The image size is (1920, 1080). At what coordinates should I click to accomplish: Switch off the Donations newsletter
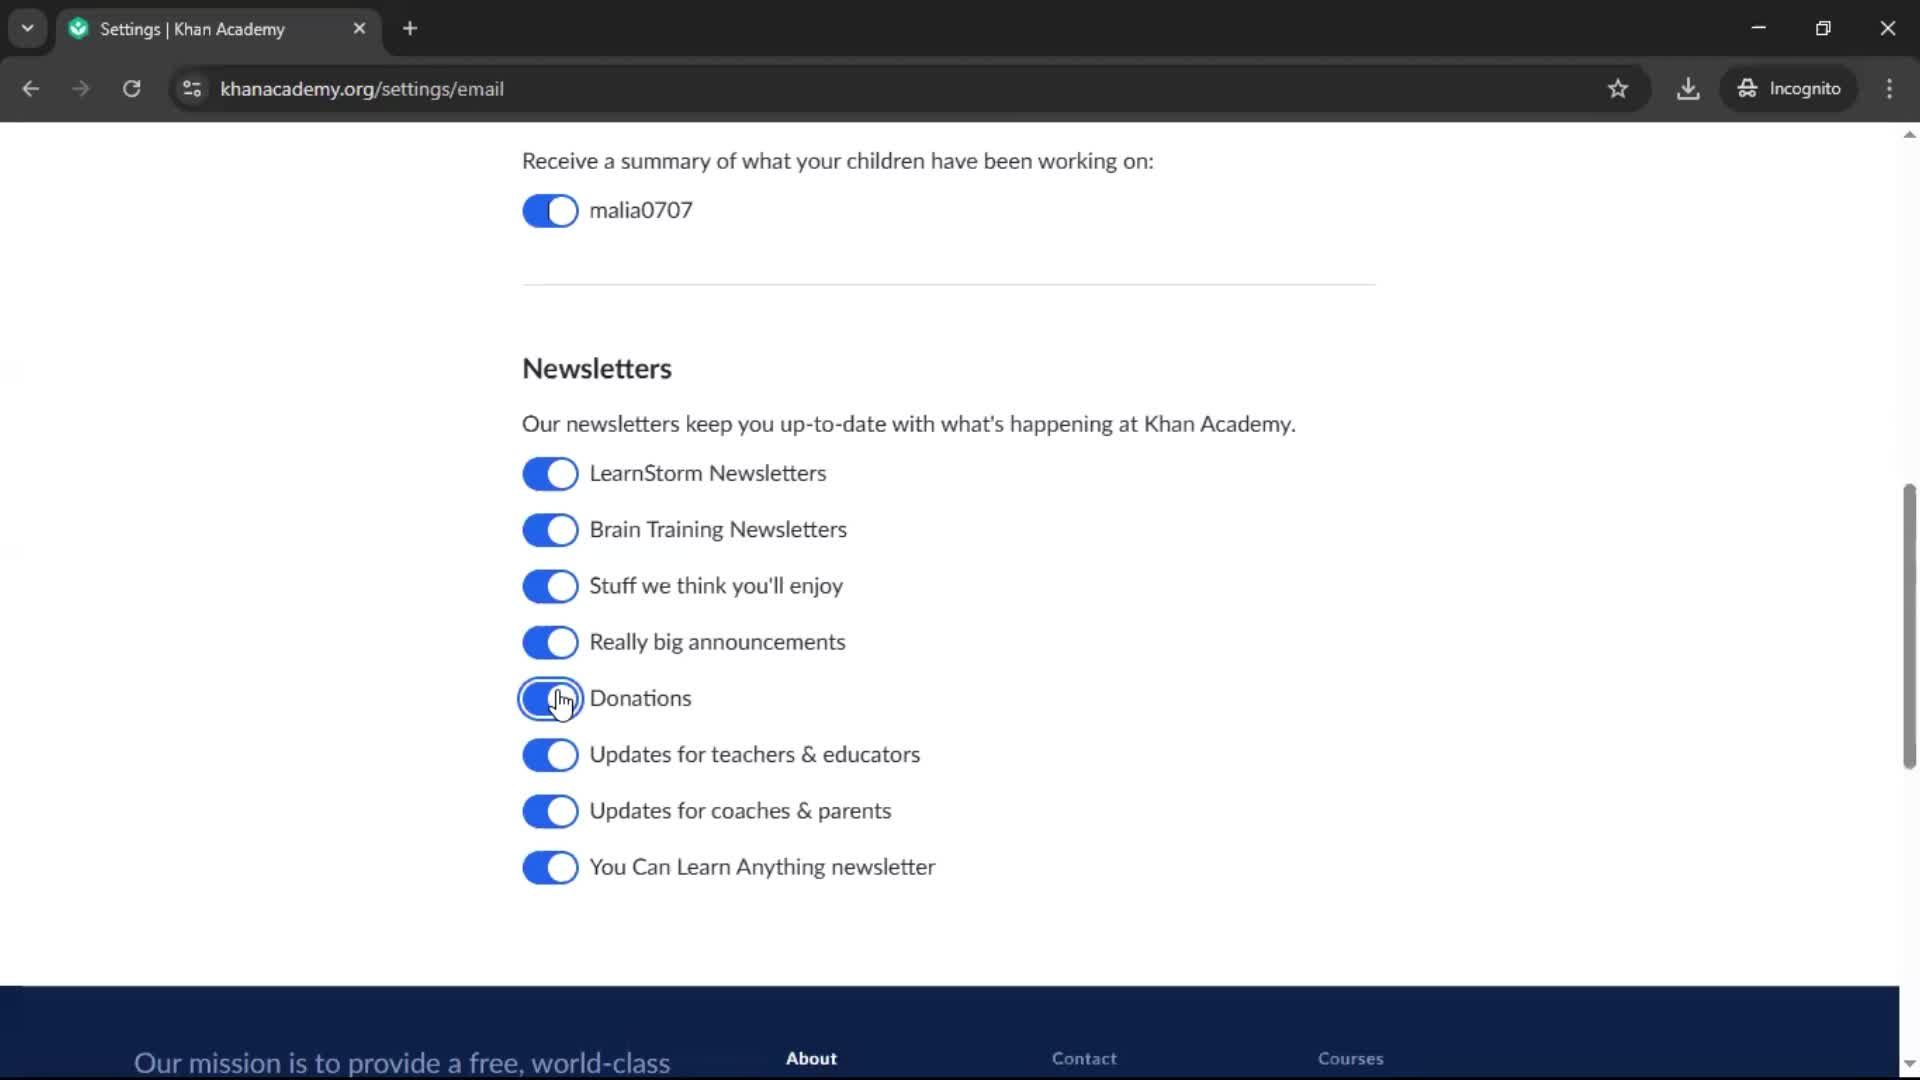pyautogui.click(x=550, y=699)
